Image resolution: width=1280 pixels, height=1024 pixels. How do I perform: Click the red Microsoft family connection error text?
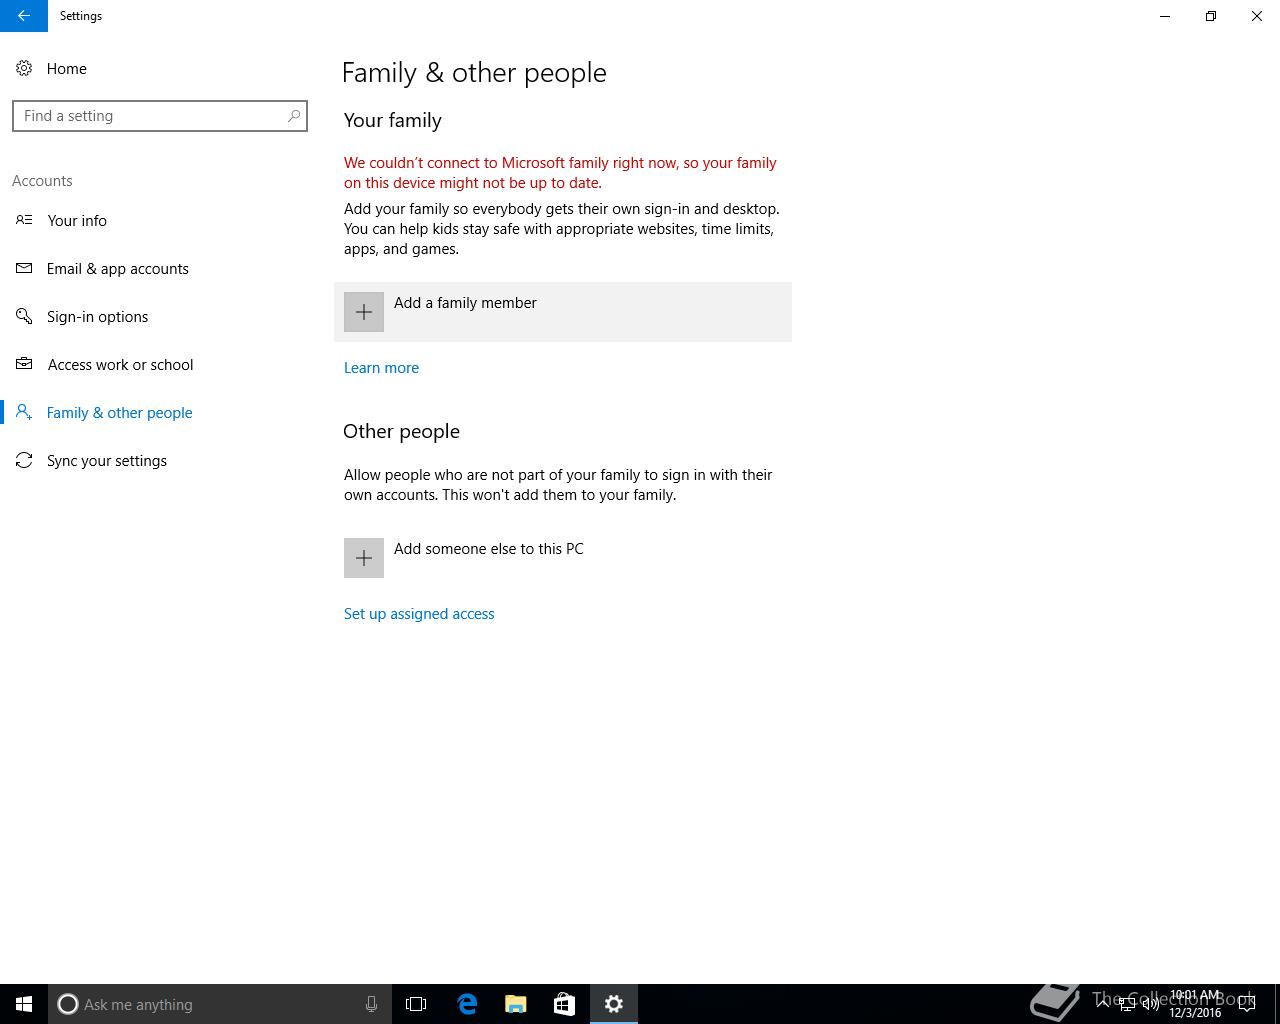pyautogui.click(x=560, y=173)
